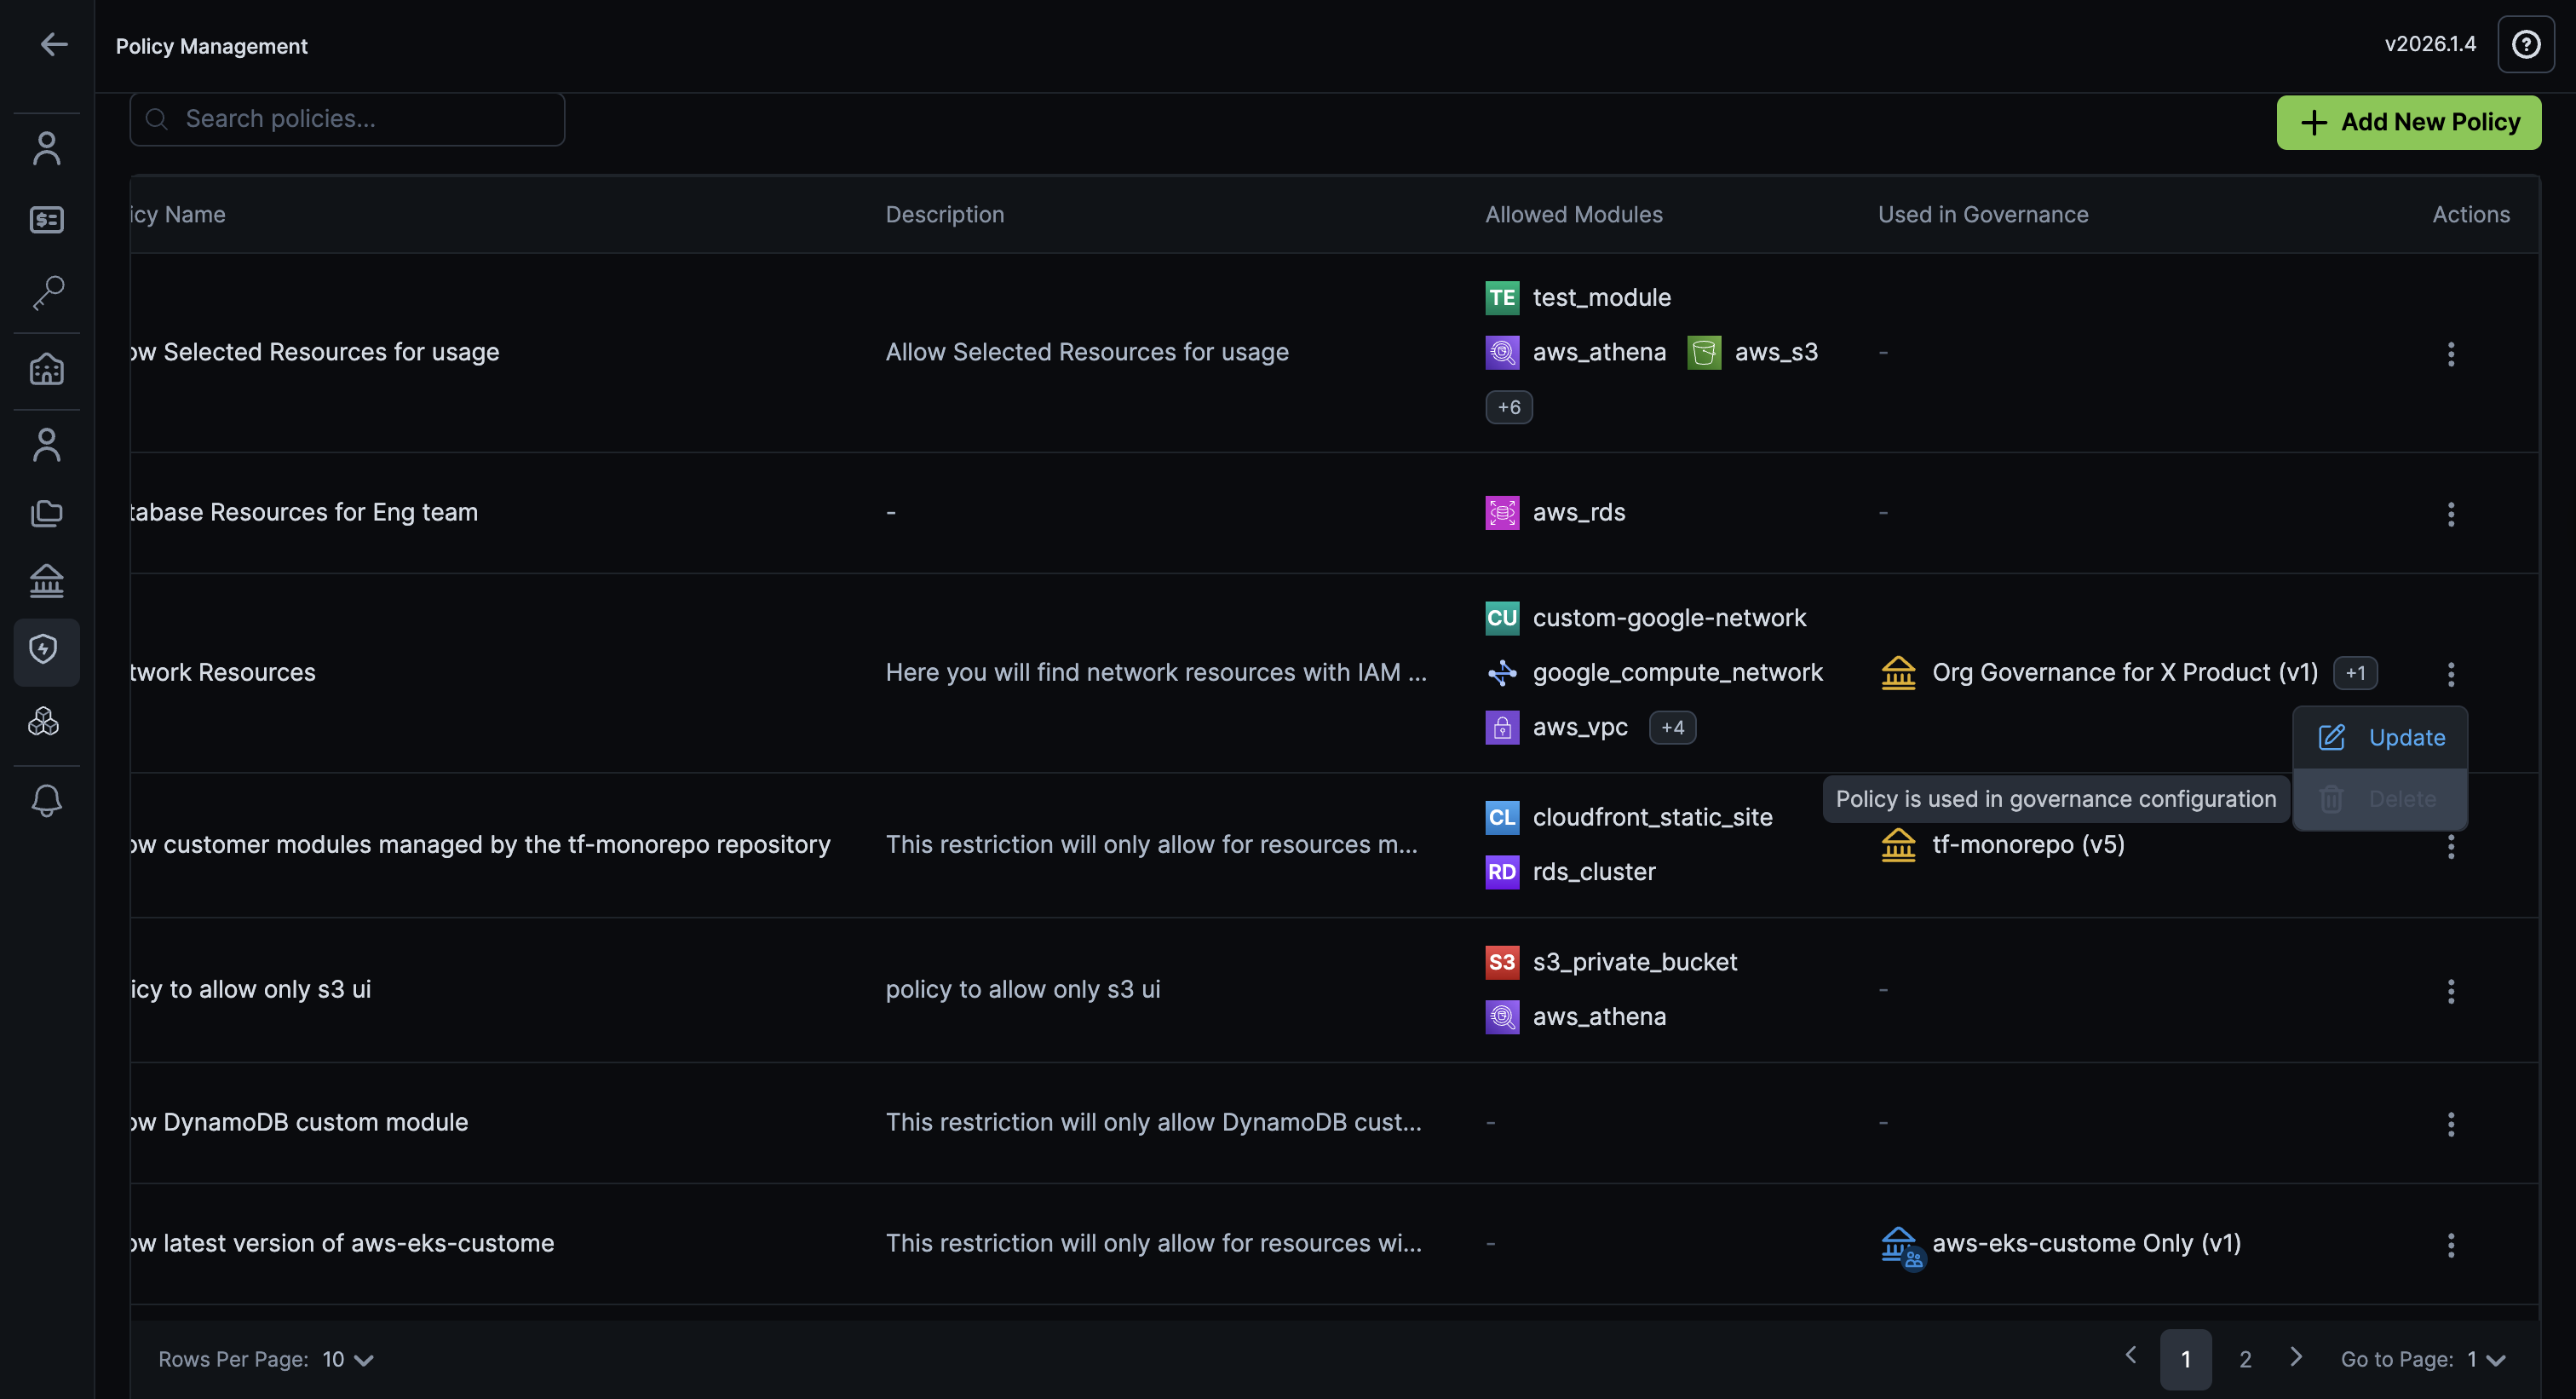Image resolution: width=2576 pixels, height=1399 pixels.
Task: Select the shield policy sidebar icon
Action: coord(45,650)
